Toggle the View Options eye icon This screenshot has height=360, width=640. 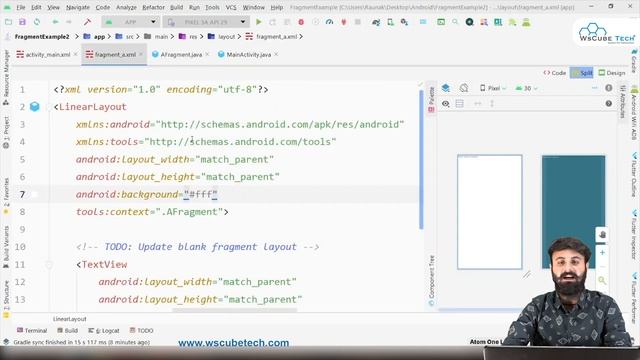(446, 104)
